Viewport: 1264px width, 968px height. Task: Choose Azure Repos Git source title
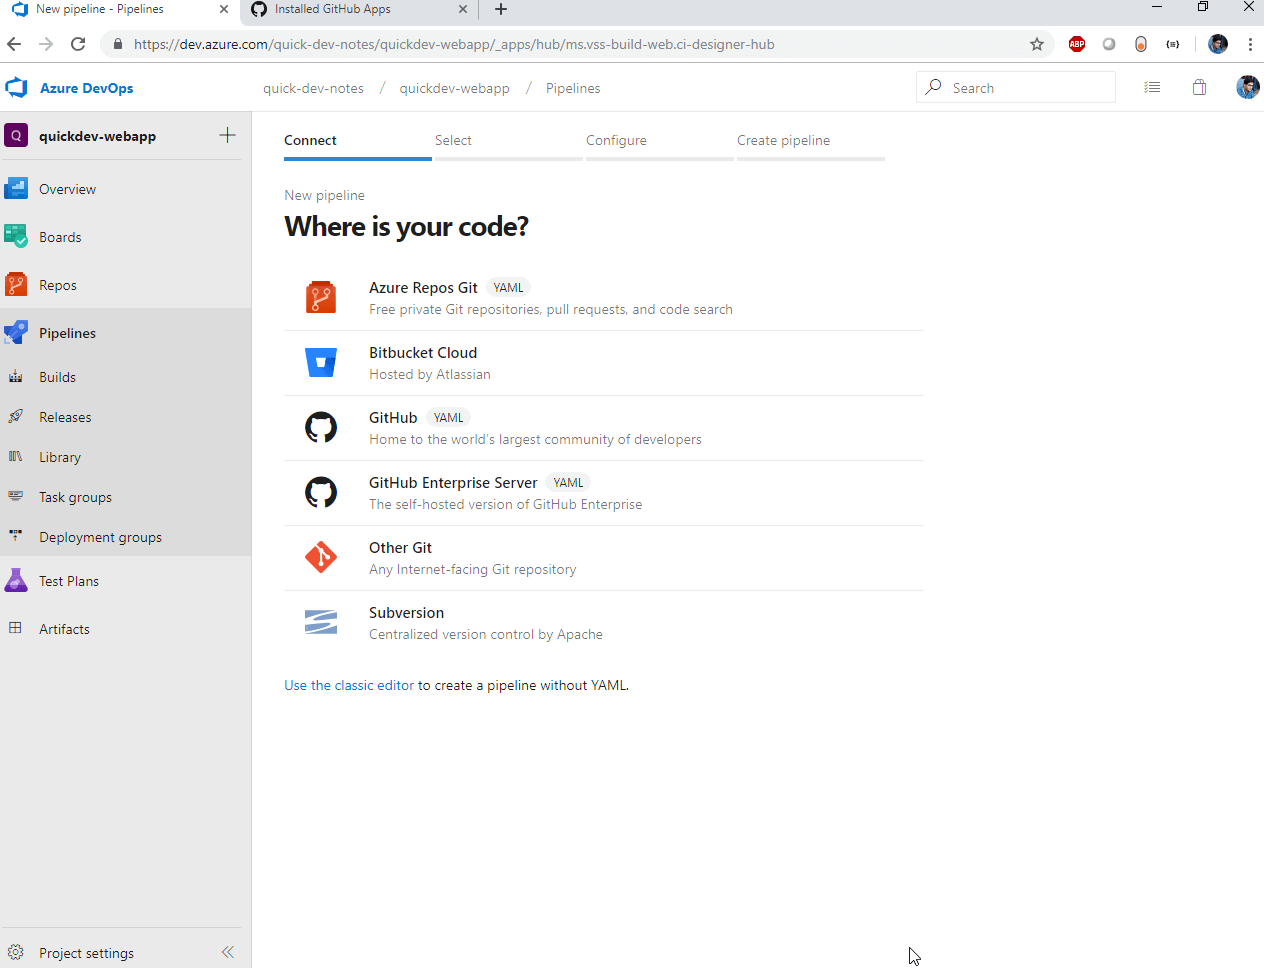423,287
